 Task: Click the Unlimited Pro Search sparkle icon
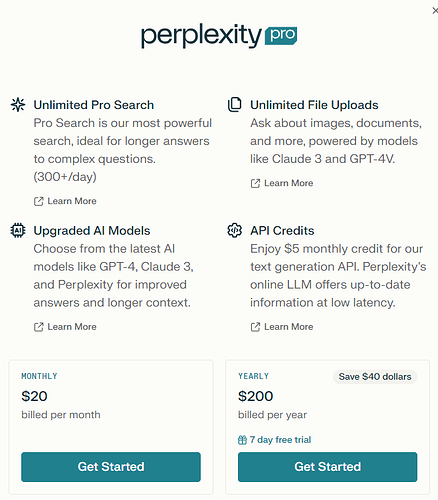click(x=18, y=105)
